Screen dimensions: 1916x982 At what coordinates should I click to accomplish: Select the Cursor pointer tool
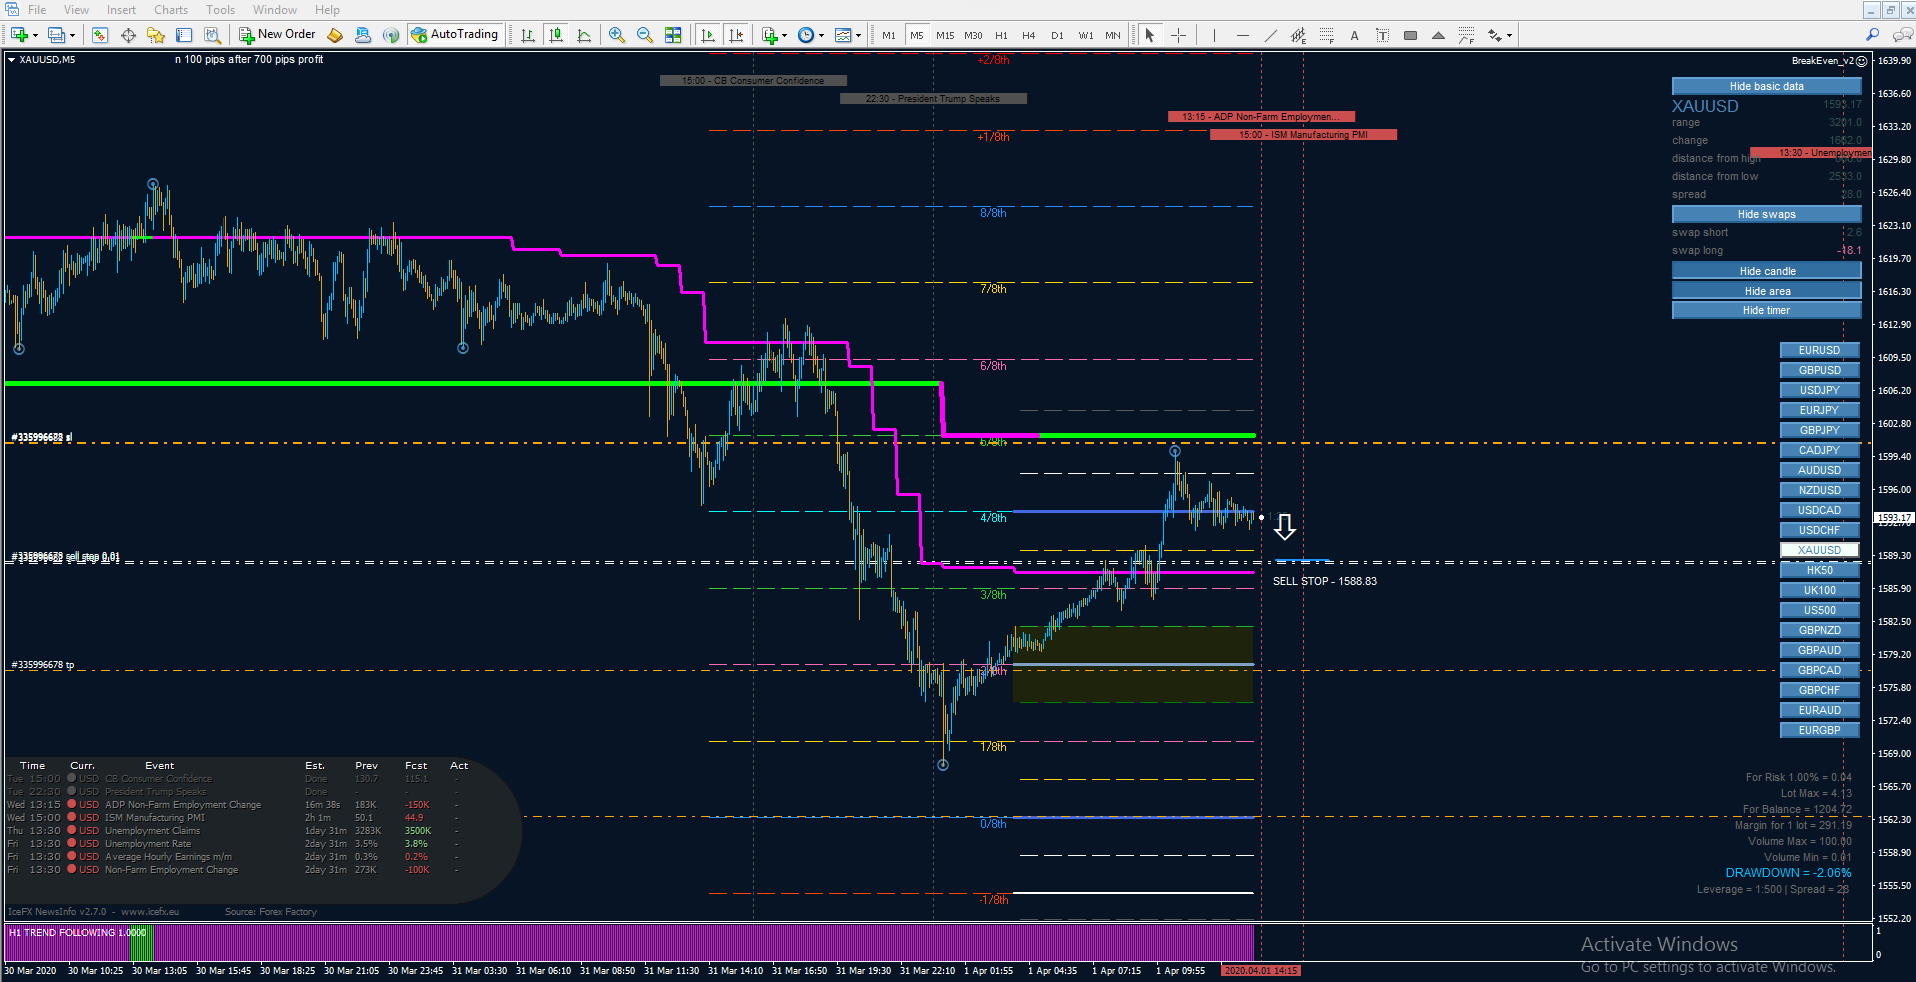(x=1150, y=35)
